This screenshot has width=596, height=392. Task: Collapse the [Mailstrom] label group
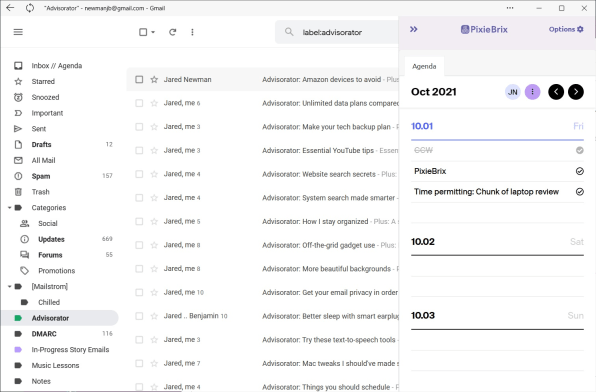[10, 286]
